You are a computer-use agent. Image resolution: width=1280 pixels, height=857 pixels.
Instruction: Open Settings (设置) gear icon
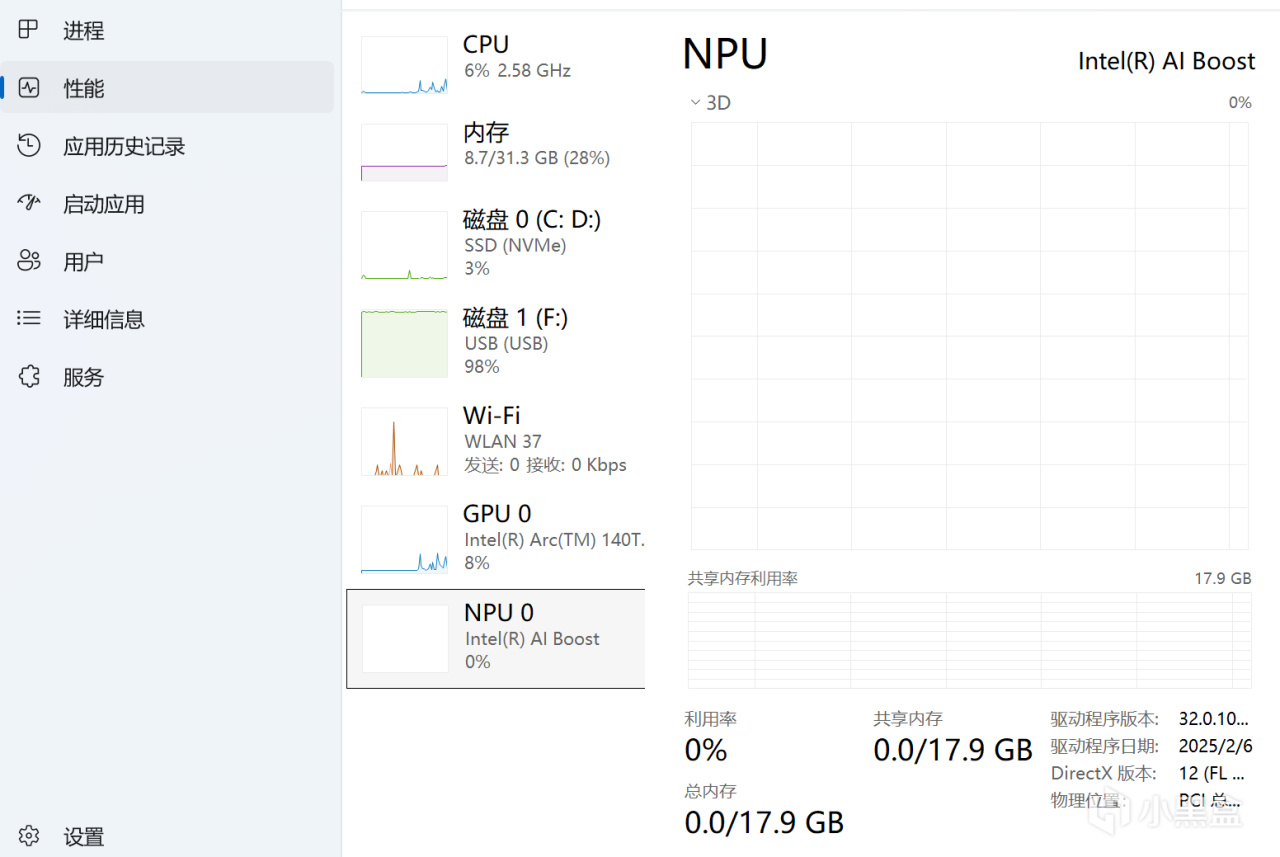29,836
